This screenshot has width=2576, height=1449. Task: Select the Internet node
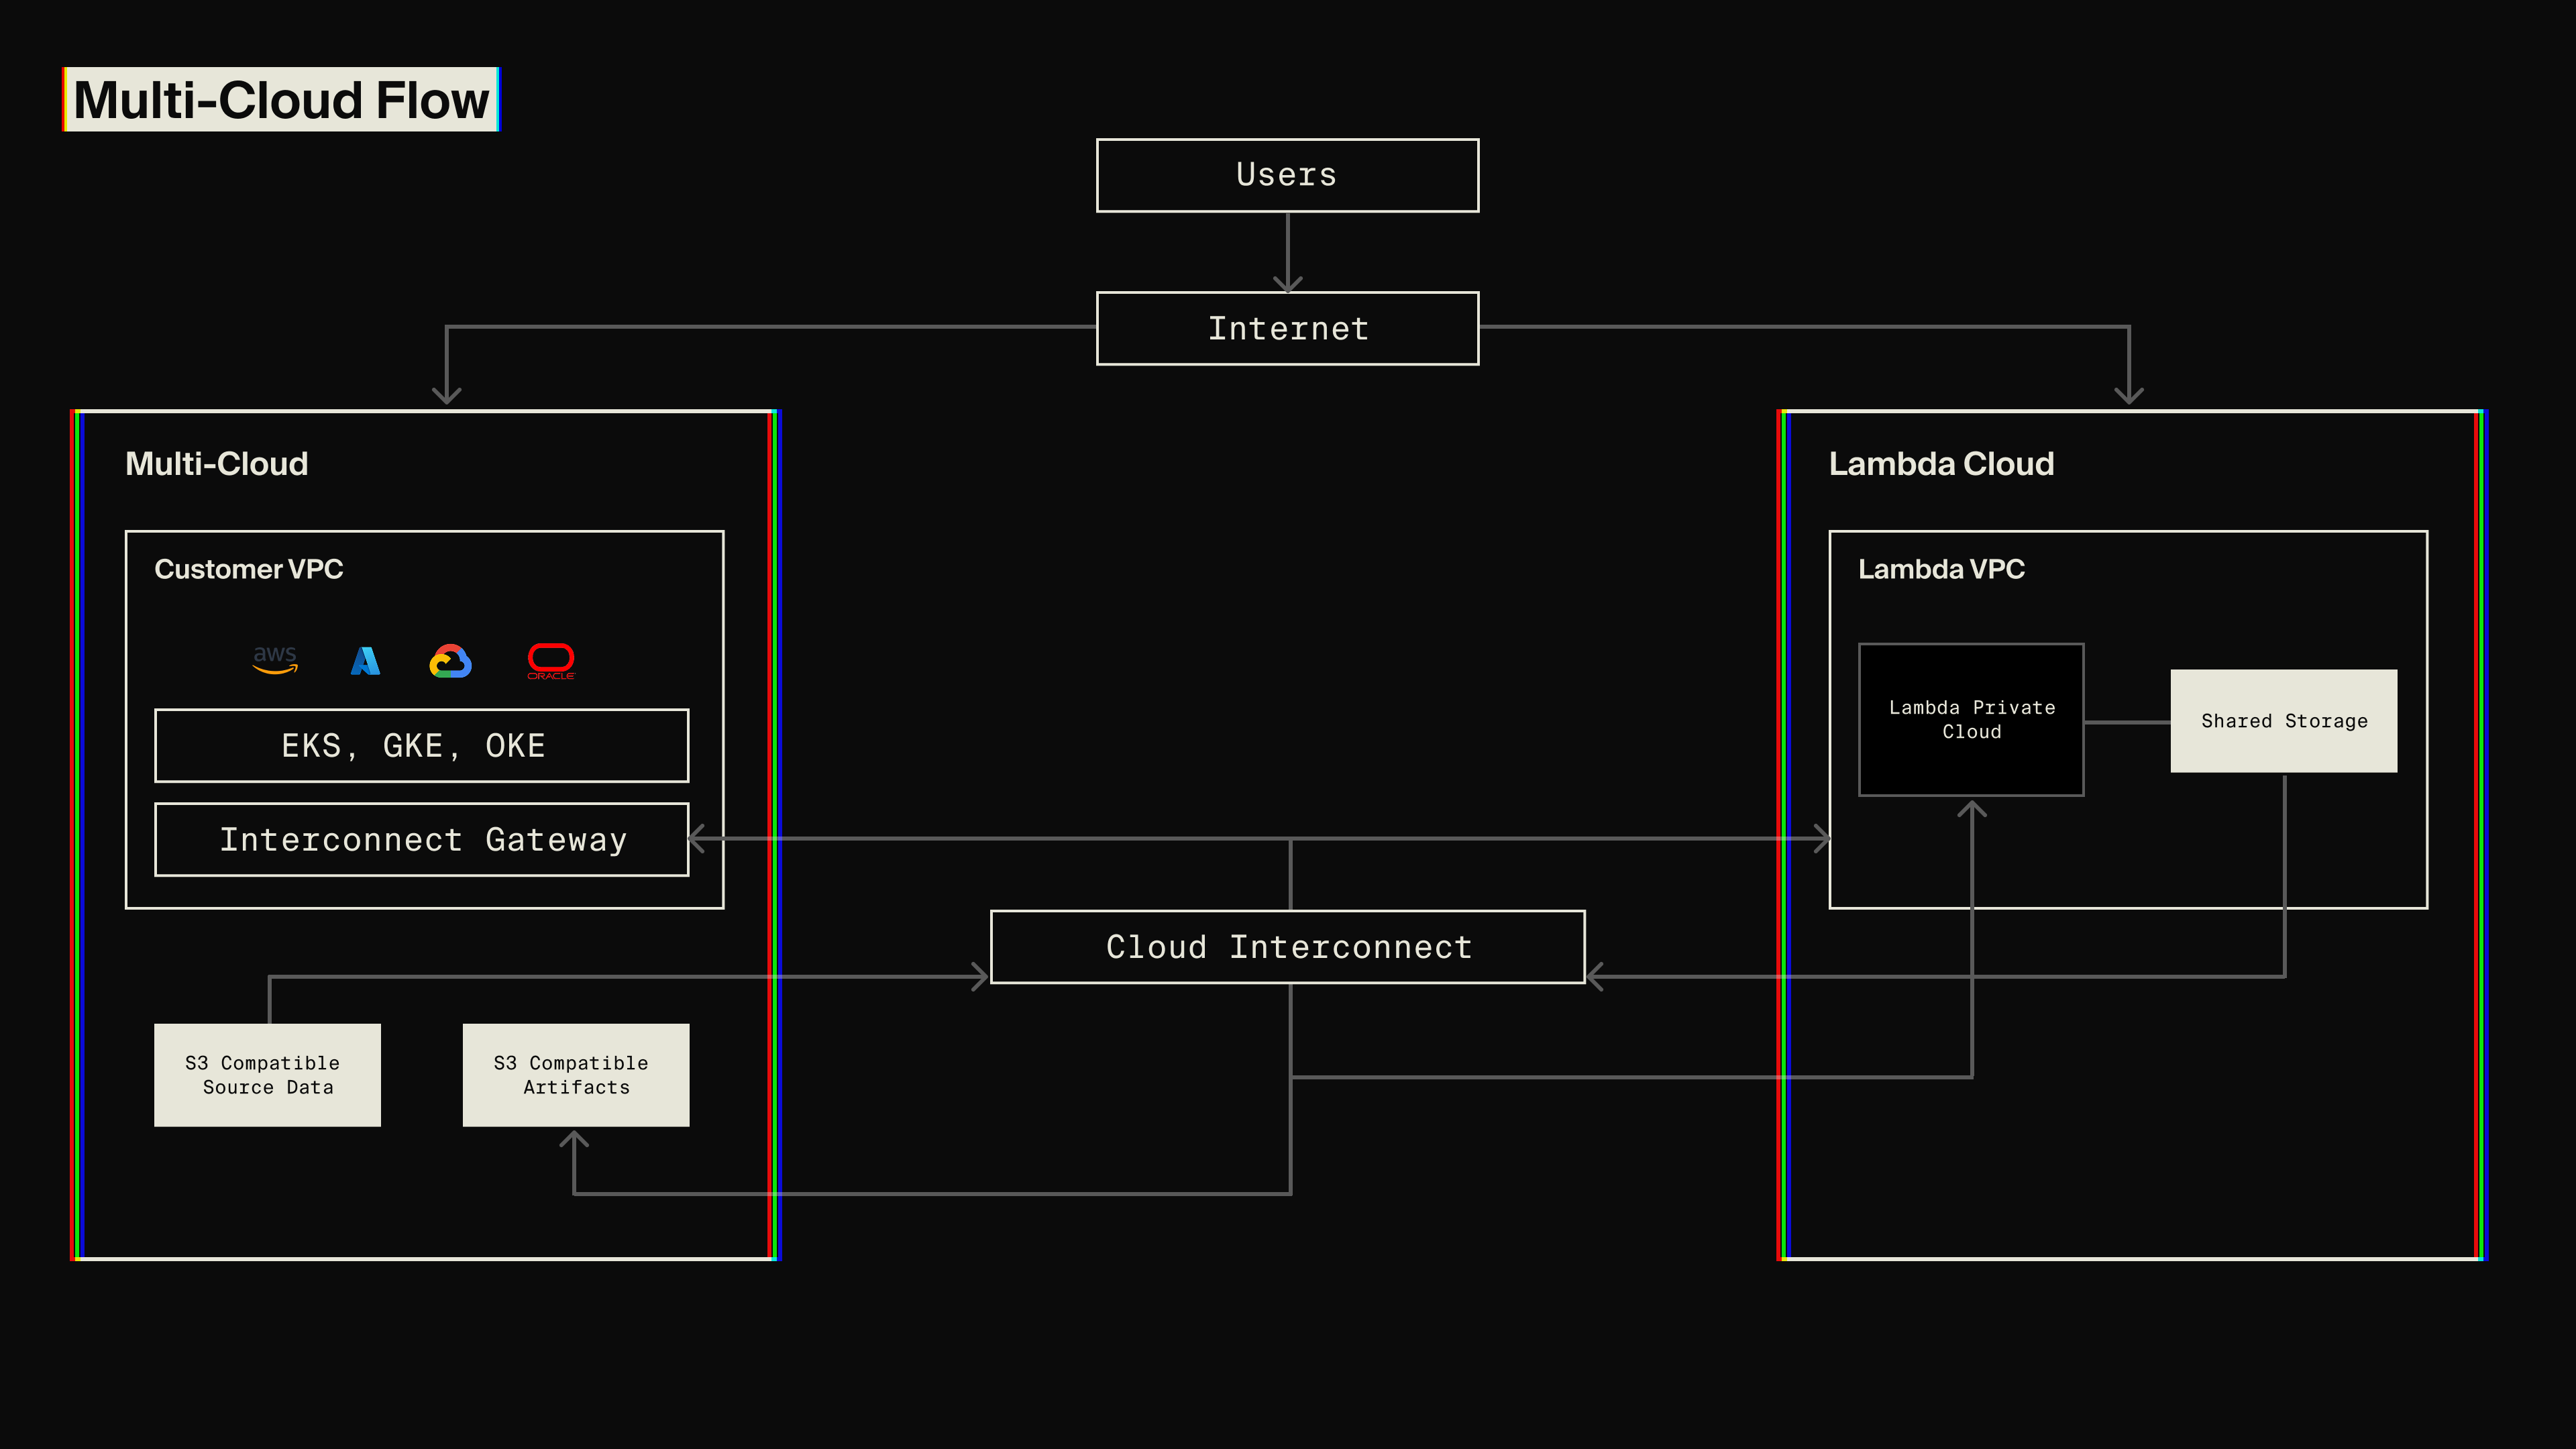(1287, 328)
